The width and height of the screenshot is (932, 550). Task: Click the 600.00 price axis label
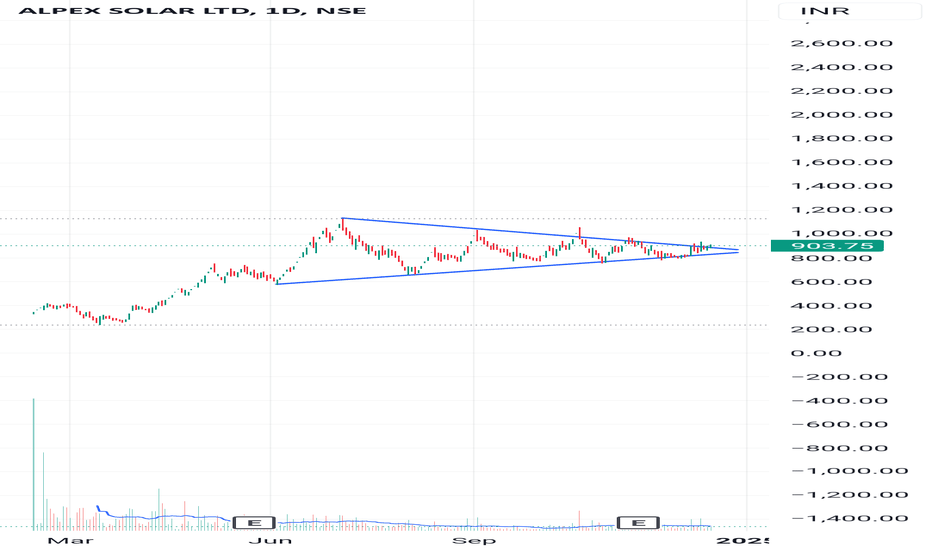pos(831,282)
